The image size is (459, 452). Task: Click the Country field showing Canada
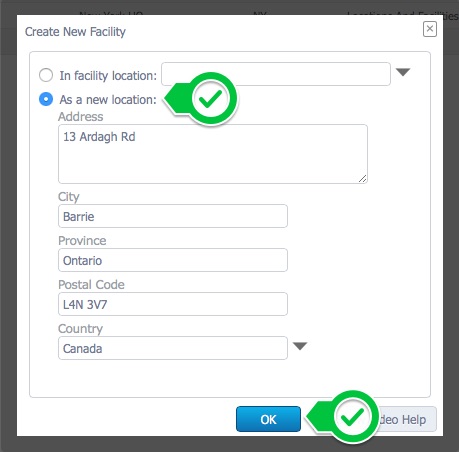[x=173, y=348]
